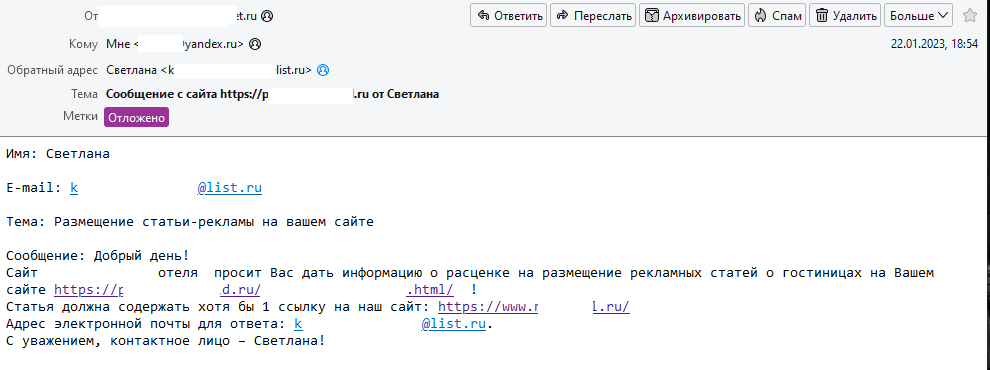Click the Отложено tag label

click(136, 117)
